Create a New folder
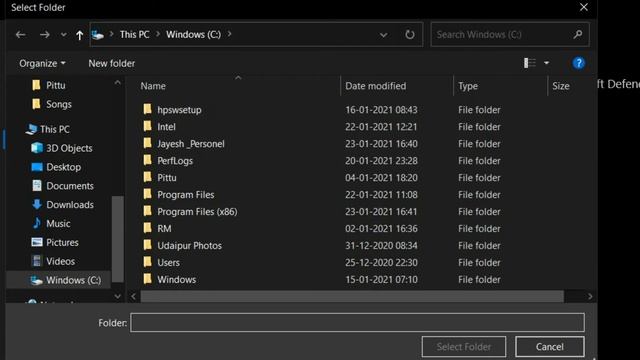 (x=111, y=64)
